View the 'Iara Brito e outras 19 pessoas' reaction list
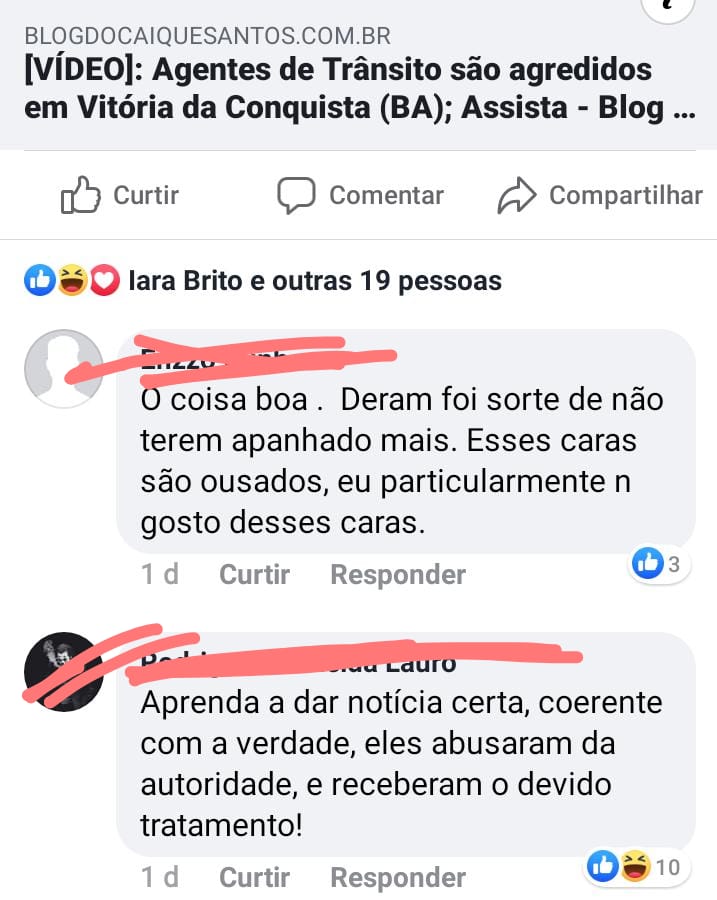The height and width of the screenshot is (900, 717). [315, 281]
